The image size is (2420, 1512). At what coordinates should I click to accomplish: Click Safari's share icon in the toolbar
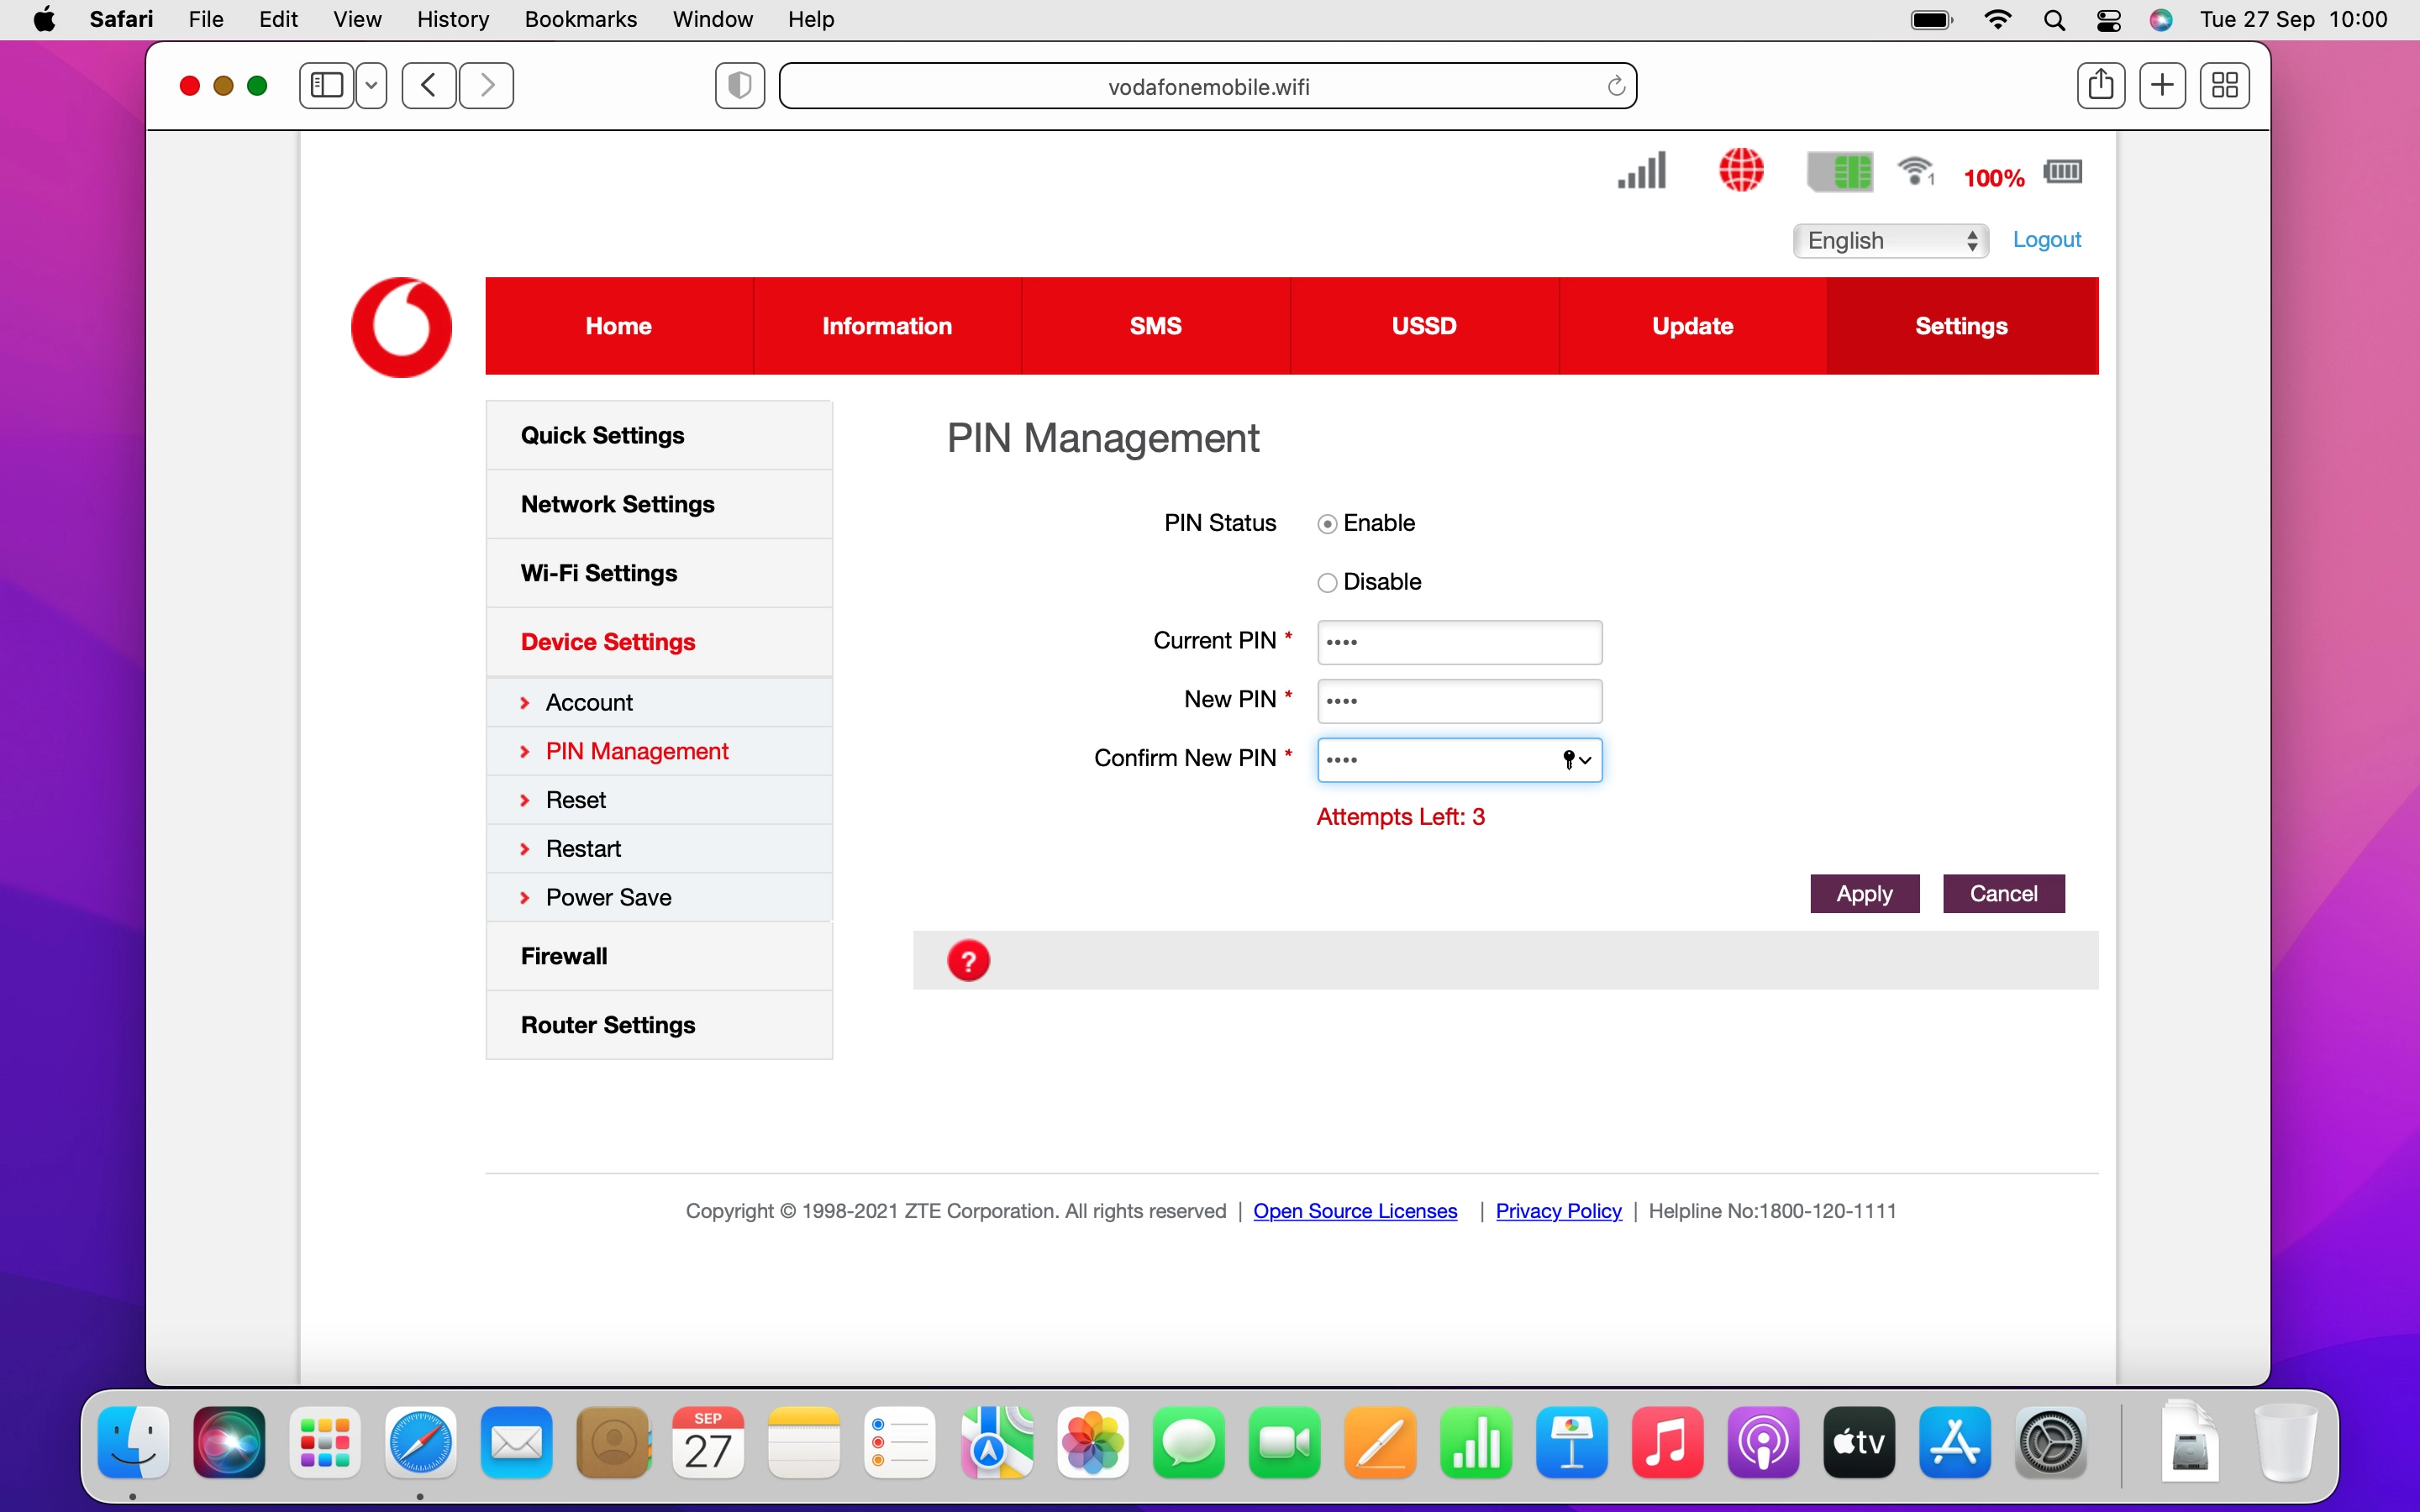(x=2100, y=85)
